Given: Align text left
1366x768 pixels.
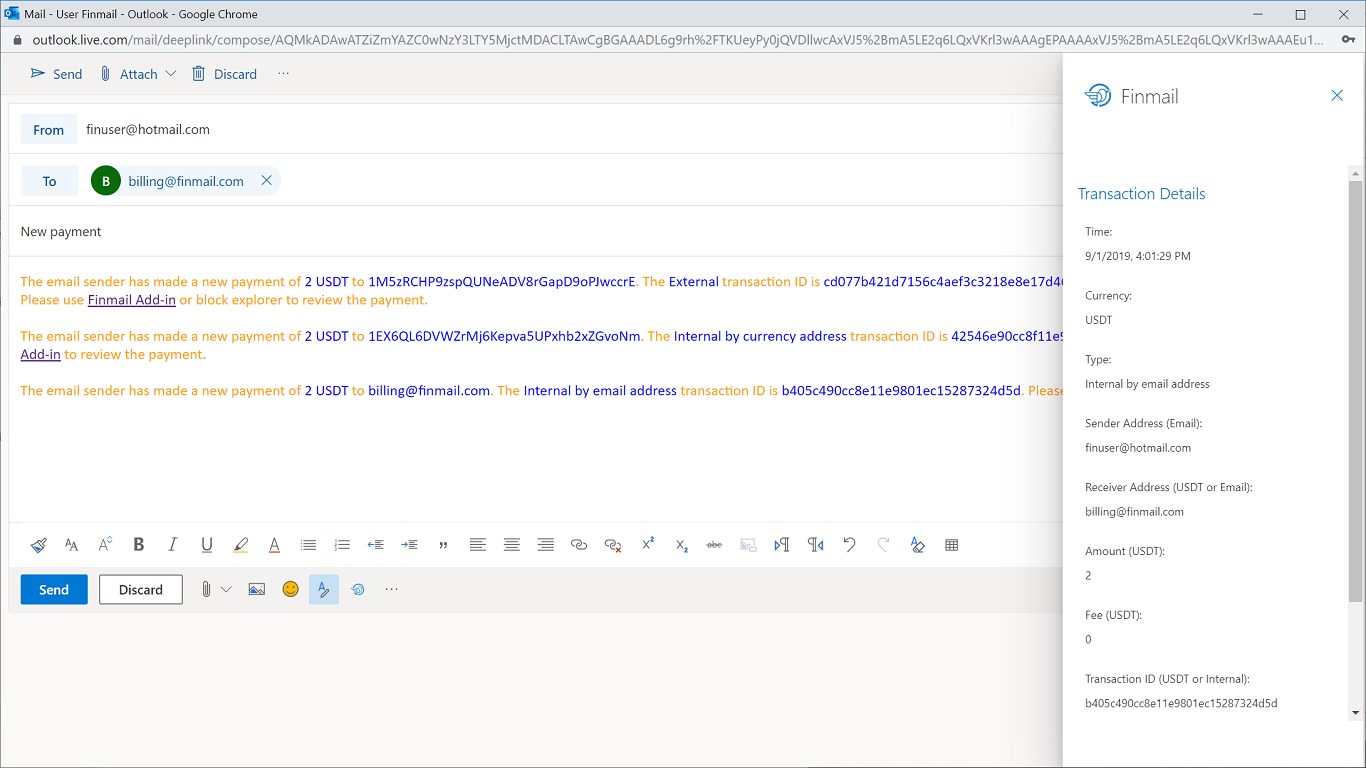Looking at the screenshot, I should tap(478, 545).
